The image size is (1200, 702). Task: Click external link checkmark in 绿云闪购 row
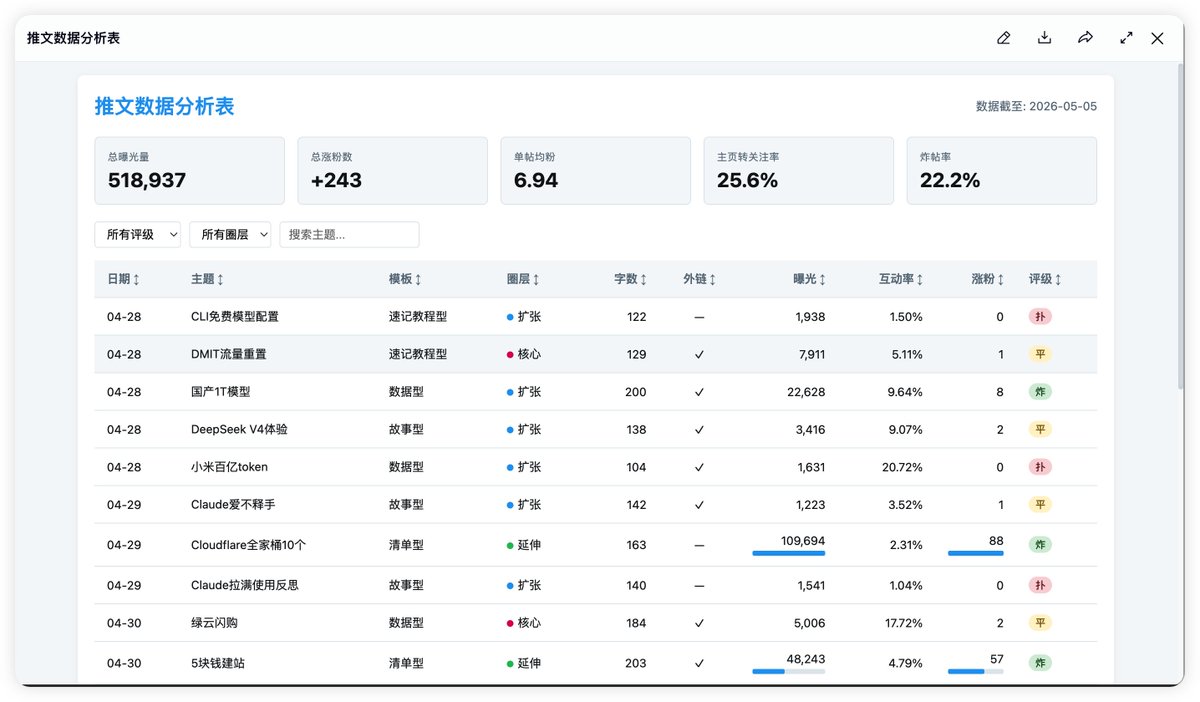[x=699, y=623]
